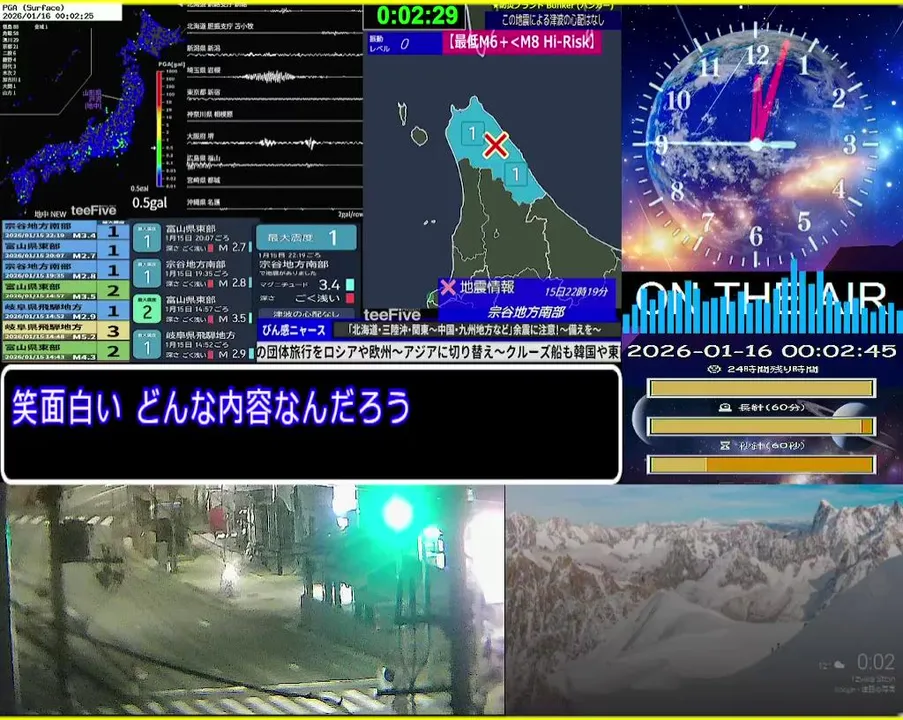Select the southern intensity 1 marker on map
The image size is (903, 720).
point(516,174)
